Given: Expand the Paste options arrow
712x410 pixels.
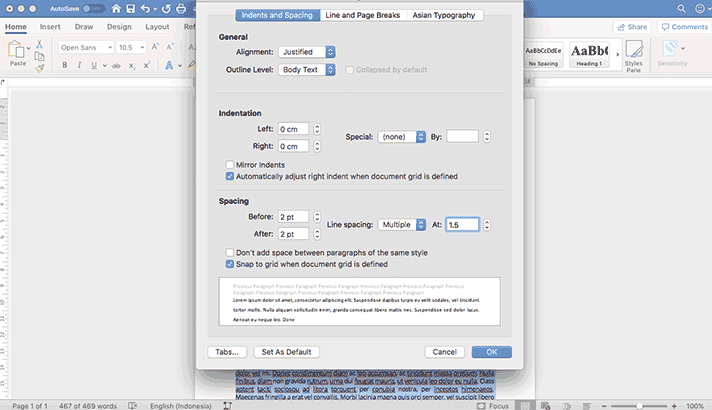Looking at the screenshot, I should click(x=29, y=48).
